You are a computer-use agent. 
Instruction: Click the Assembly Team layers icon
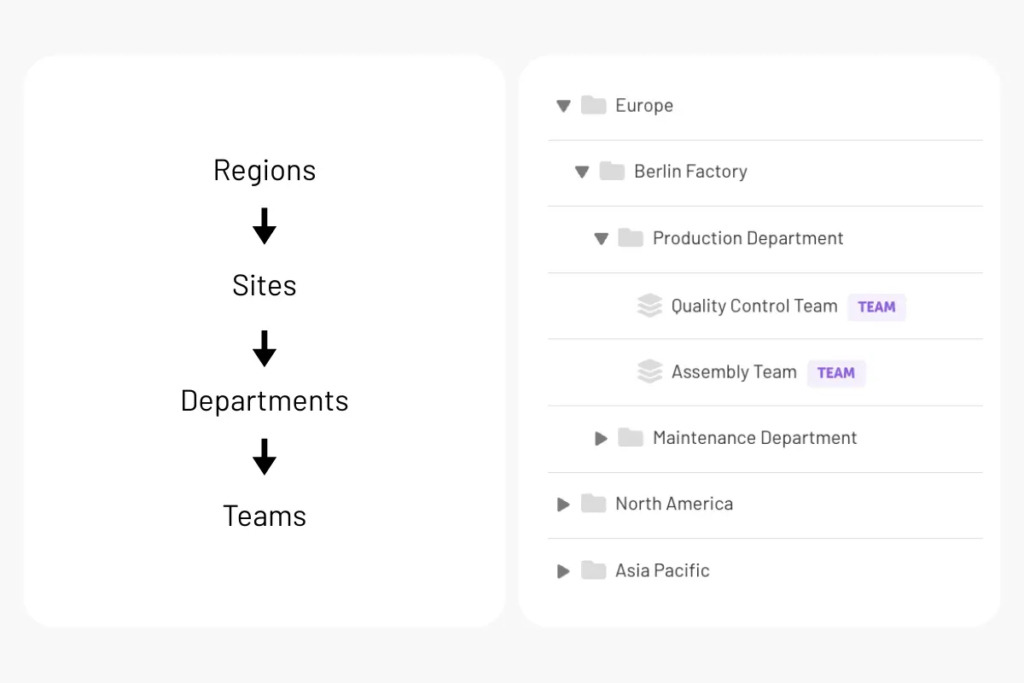649,372
